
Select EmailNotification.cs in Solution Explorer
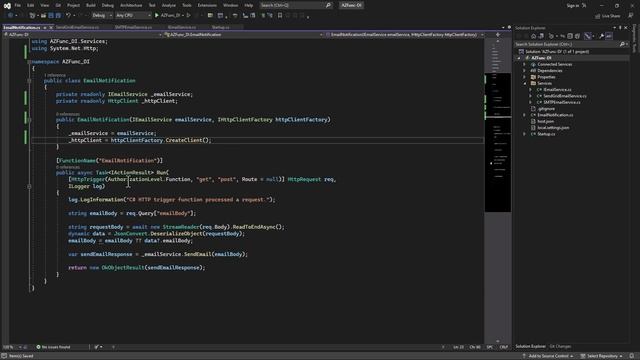555,115
